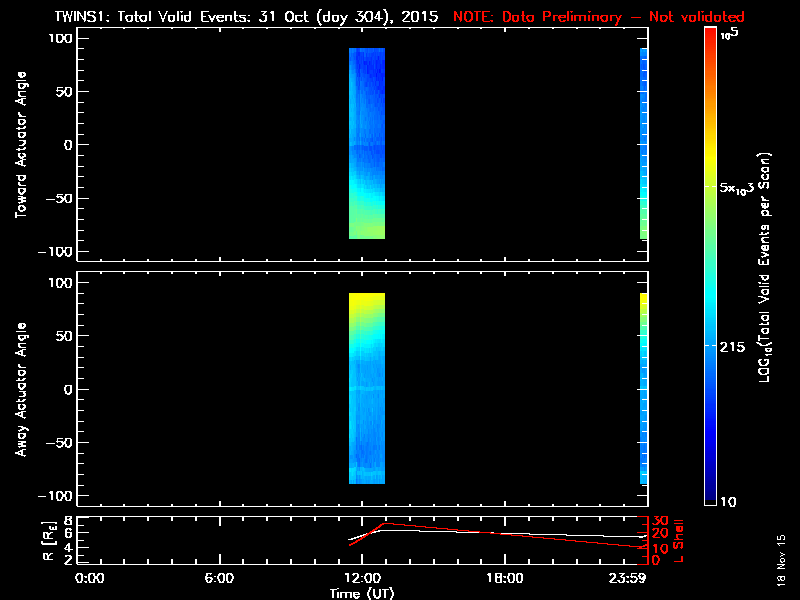Click the 6:00 tick label on time axis
This screenshot has height=600, width=800.
pos(219,578)
